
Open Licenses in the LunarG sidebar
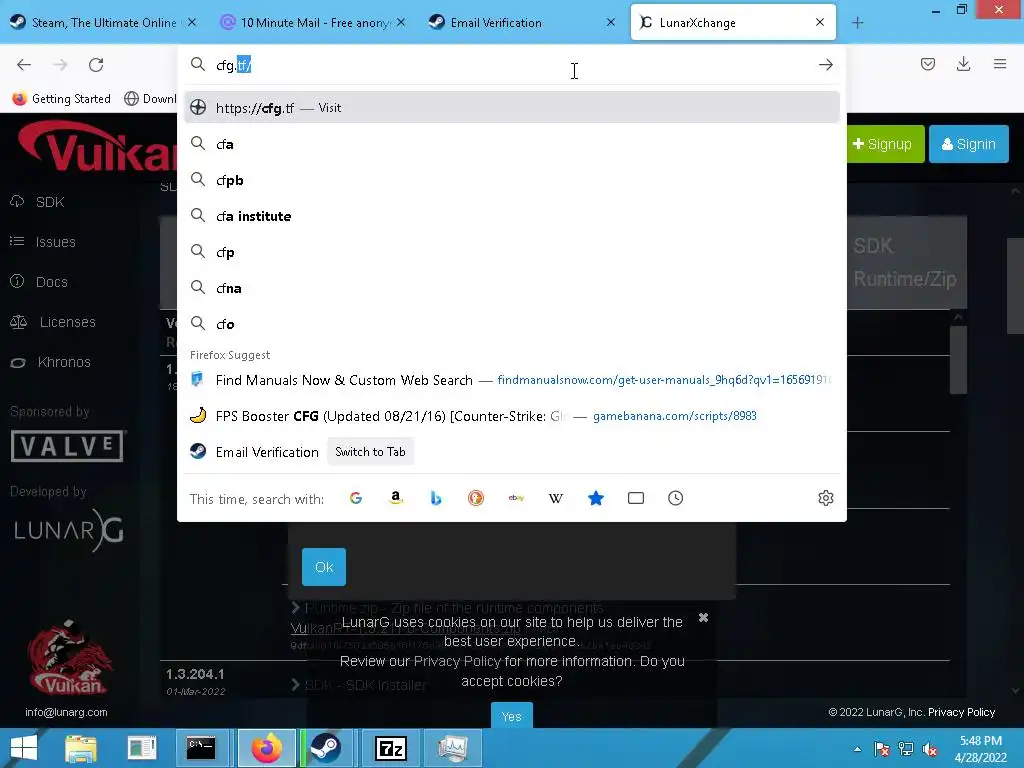(x=67, y=322)
